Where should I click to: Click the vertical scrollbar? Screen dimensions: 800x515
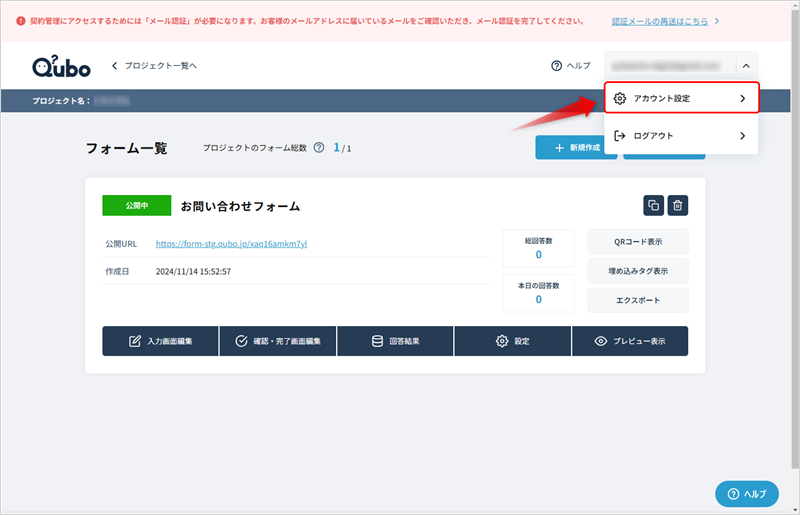coord(795,240)
